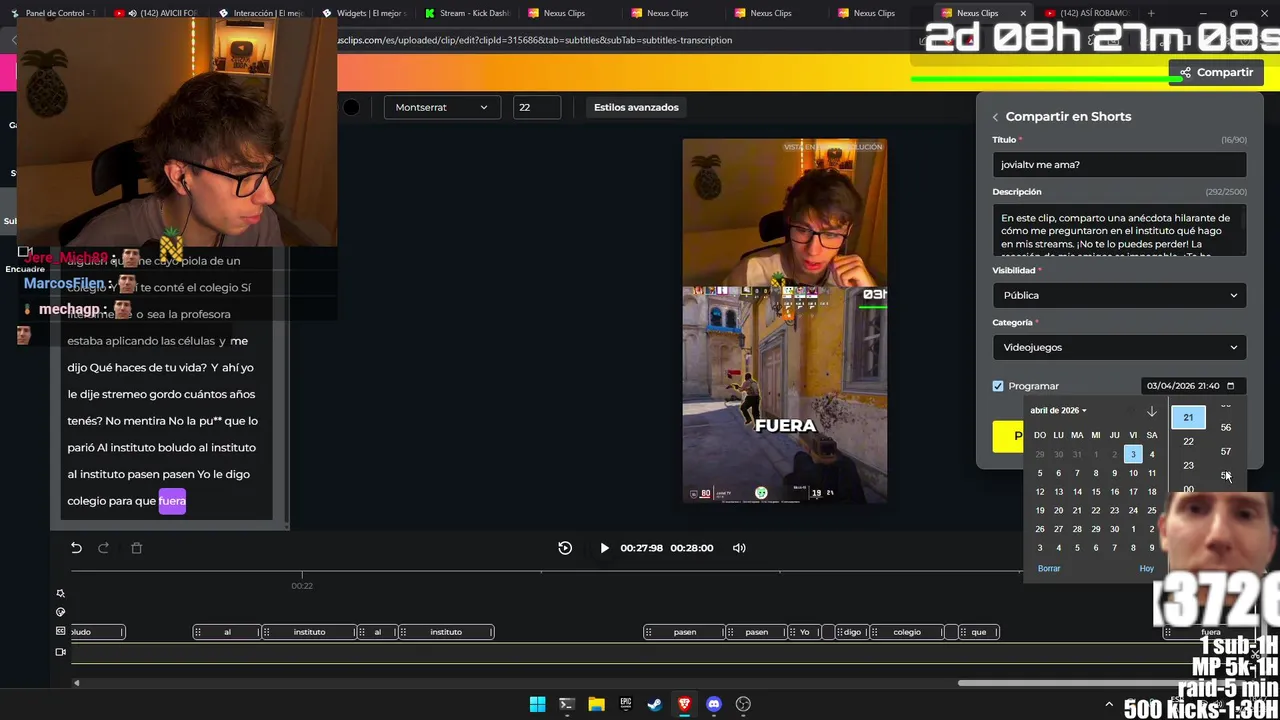The image size is (1280, 720).
Task: Launch Epic Games from the taskbar
Action: pos(626,704)
